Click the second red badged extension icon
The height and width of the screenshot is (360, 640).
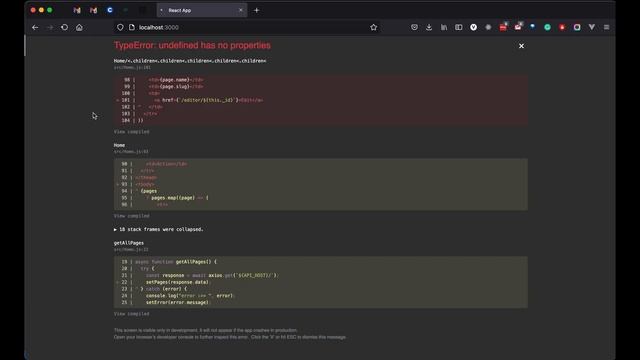point(518,27)
